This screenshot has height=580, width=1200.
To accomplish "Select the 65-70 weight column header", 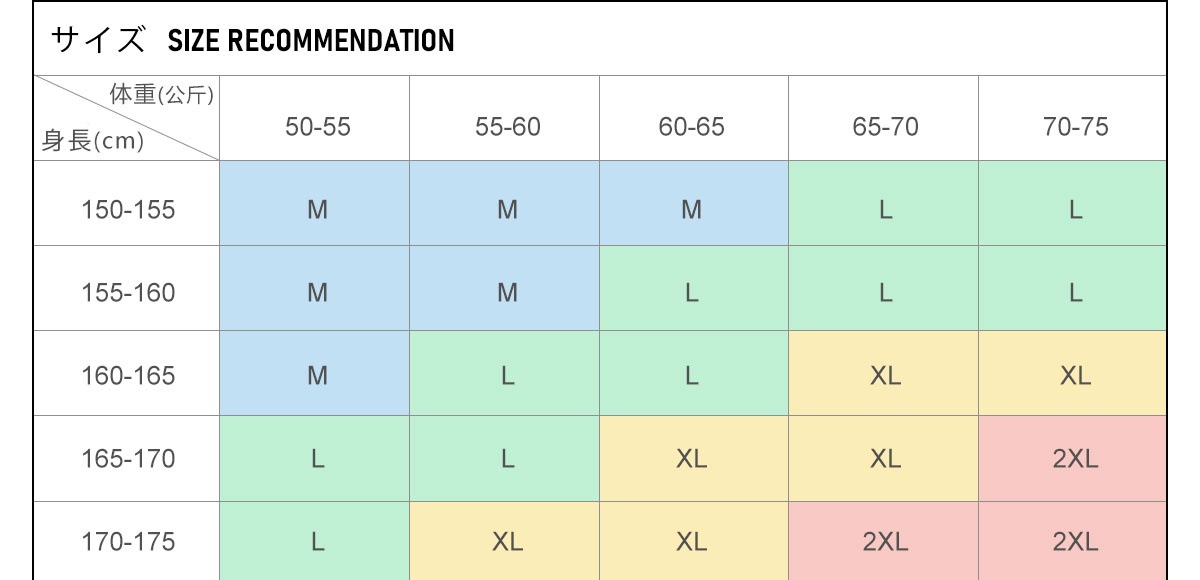I will point(885,127).
